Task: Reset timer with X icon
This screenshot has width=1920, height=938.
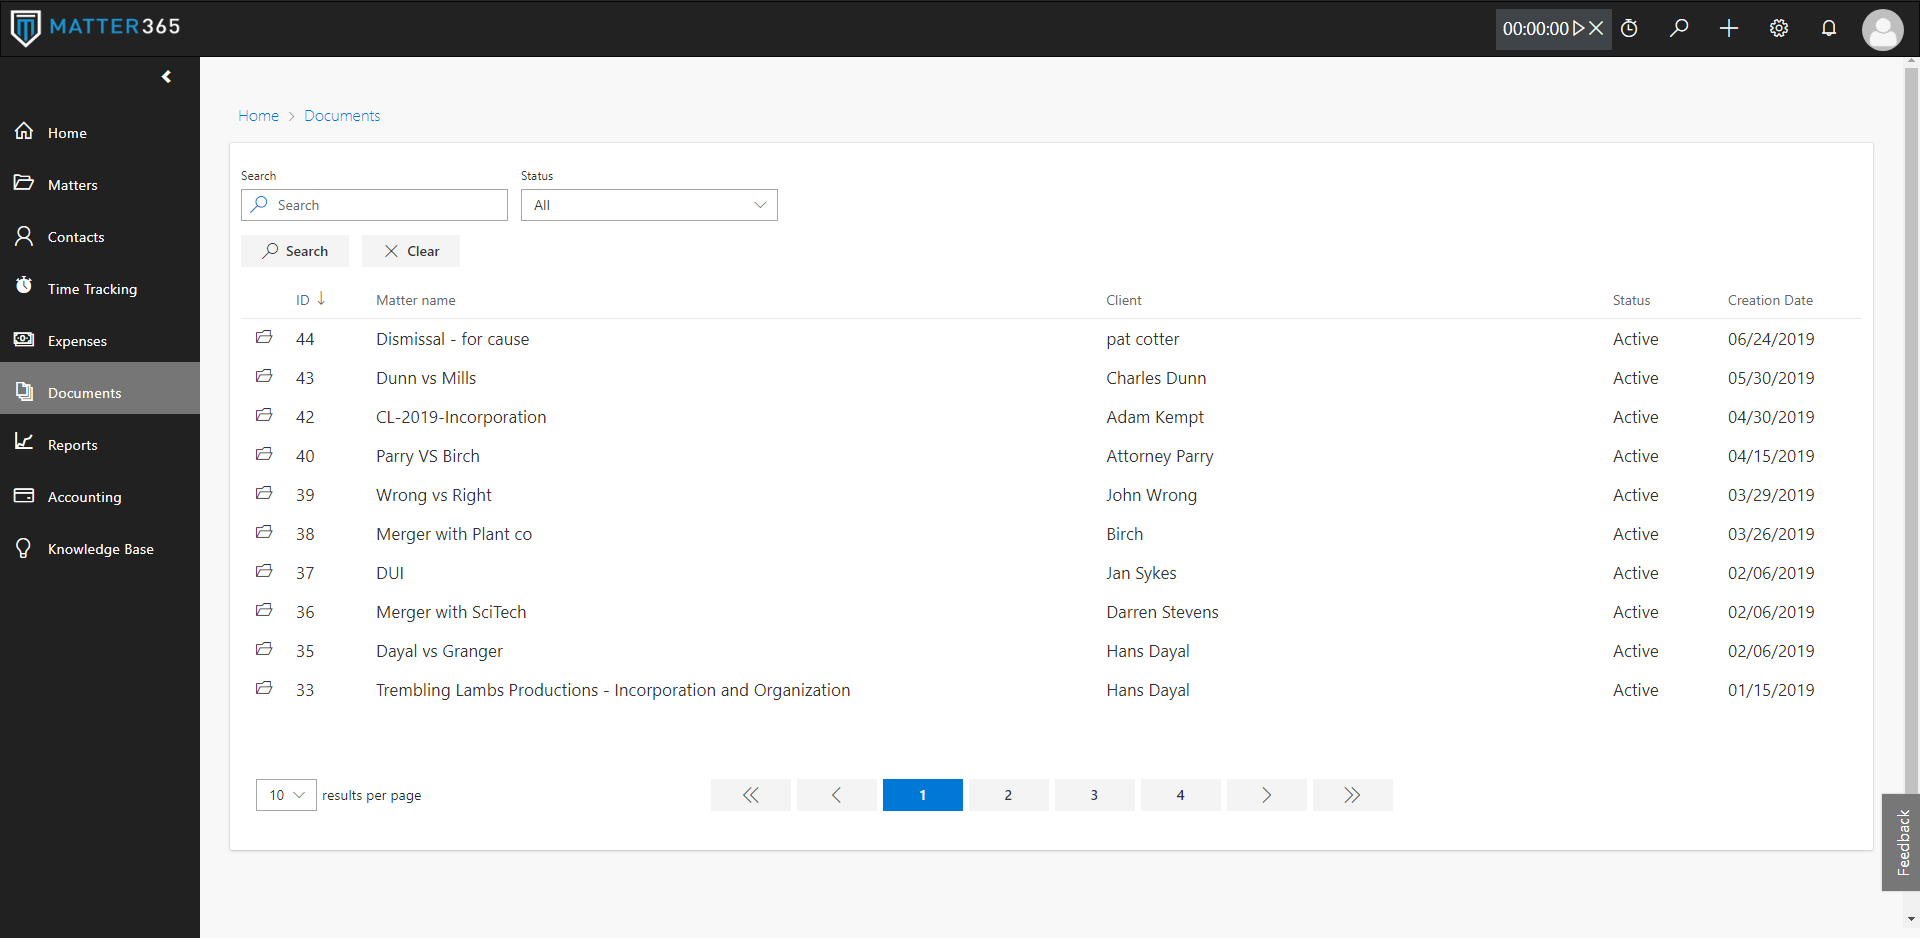Action: [1597, 28]
